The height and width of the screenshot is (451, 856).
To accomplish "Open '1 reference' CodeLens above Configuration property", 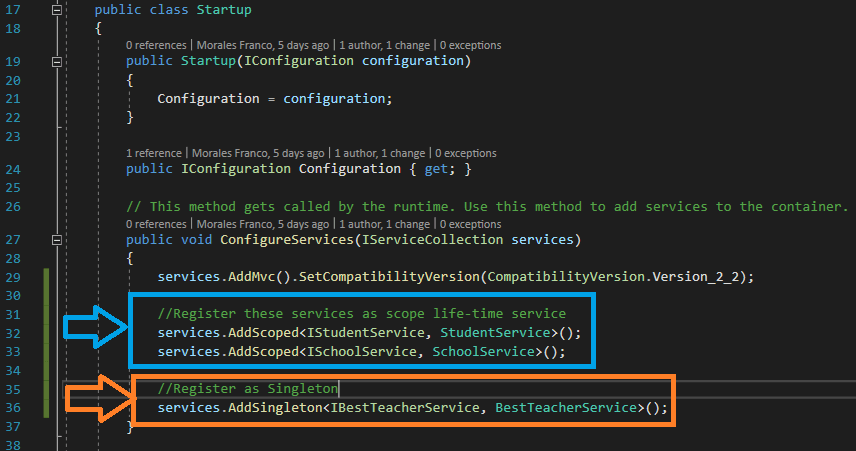I will pyautogui.click(x=154, y=153).
